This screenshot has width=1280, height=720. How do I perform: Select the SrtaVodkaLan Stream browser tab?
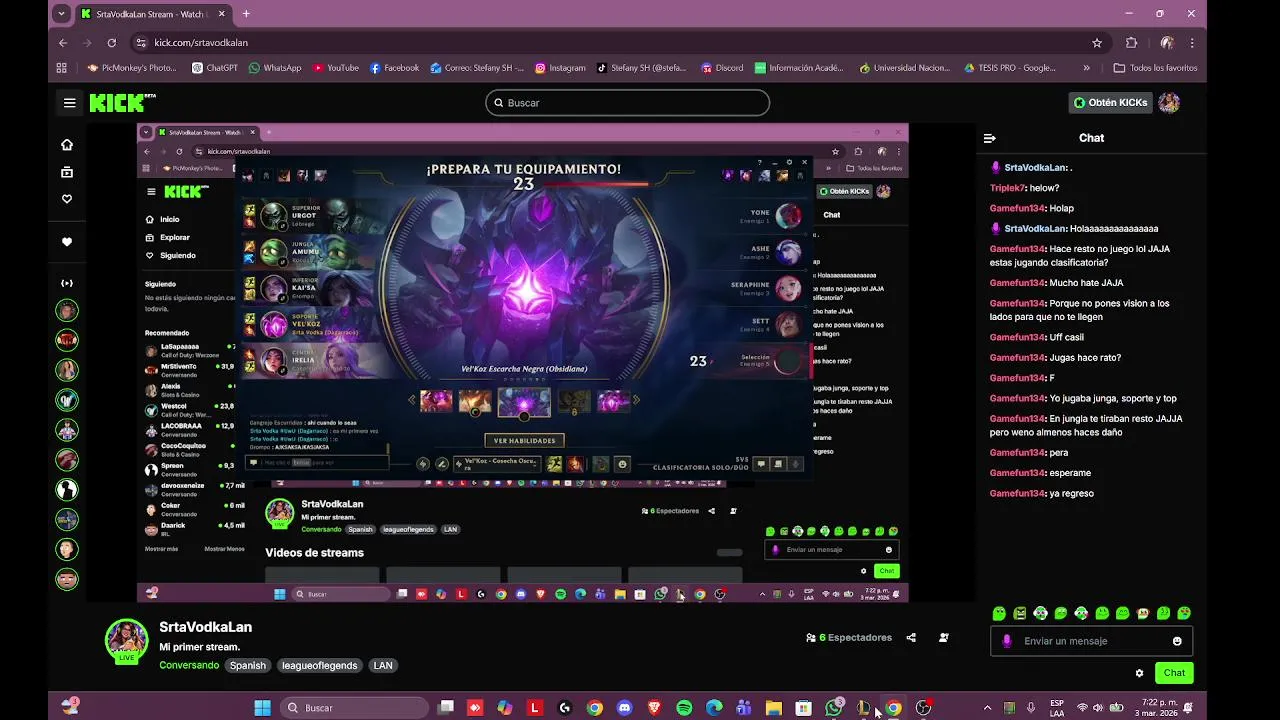click(x=152, y=14)
